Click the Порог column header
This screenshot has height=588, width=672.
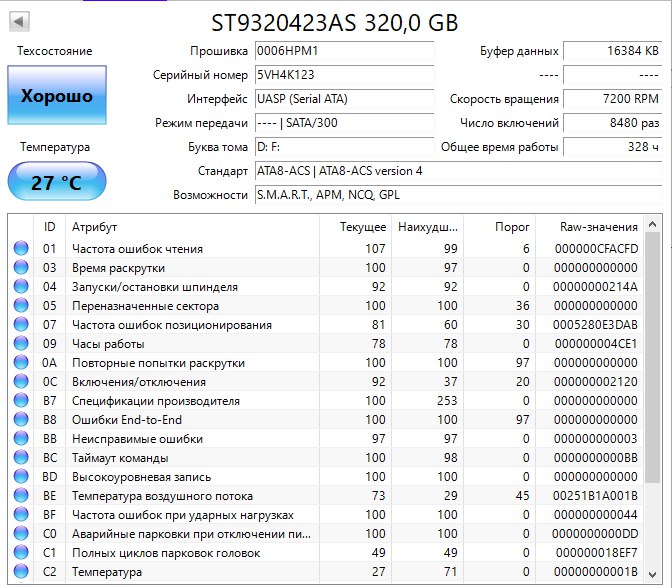point(499,227)
